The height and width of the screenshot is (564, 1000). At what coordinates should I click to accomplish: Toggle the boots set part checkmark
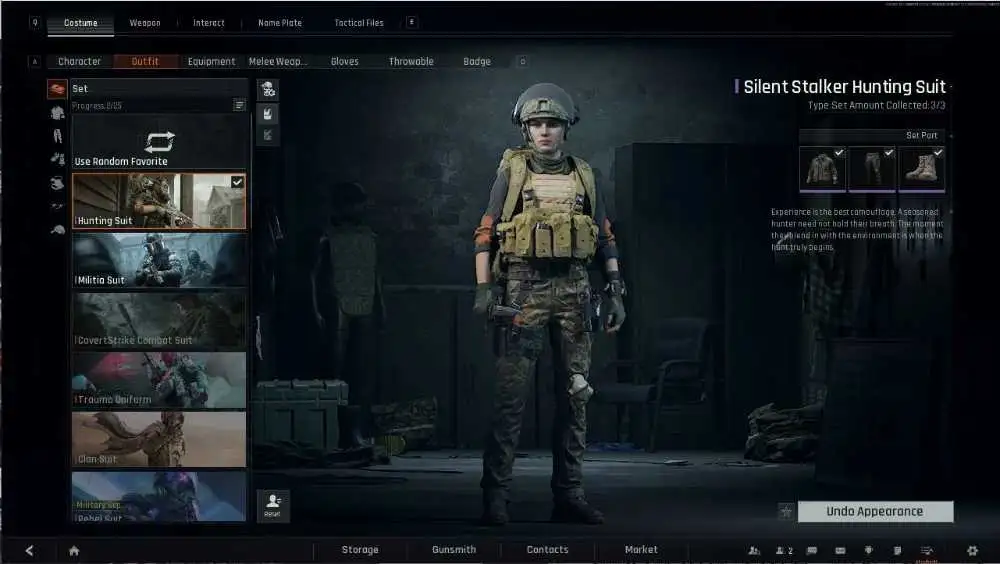[938, 152]
